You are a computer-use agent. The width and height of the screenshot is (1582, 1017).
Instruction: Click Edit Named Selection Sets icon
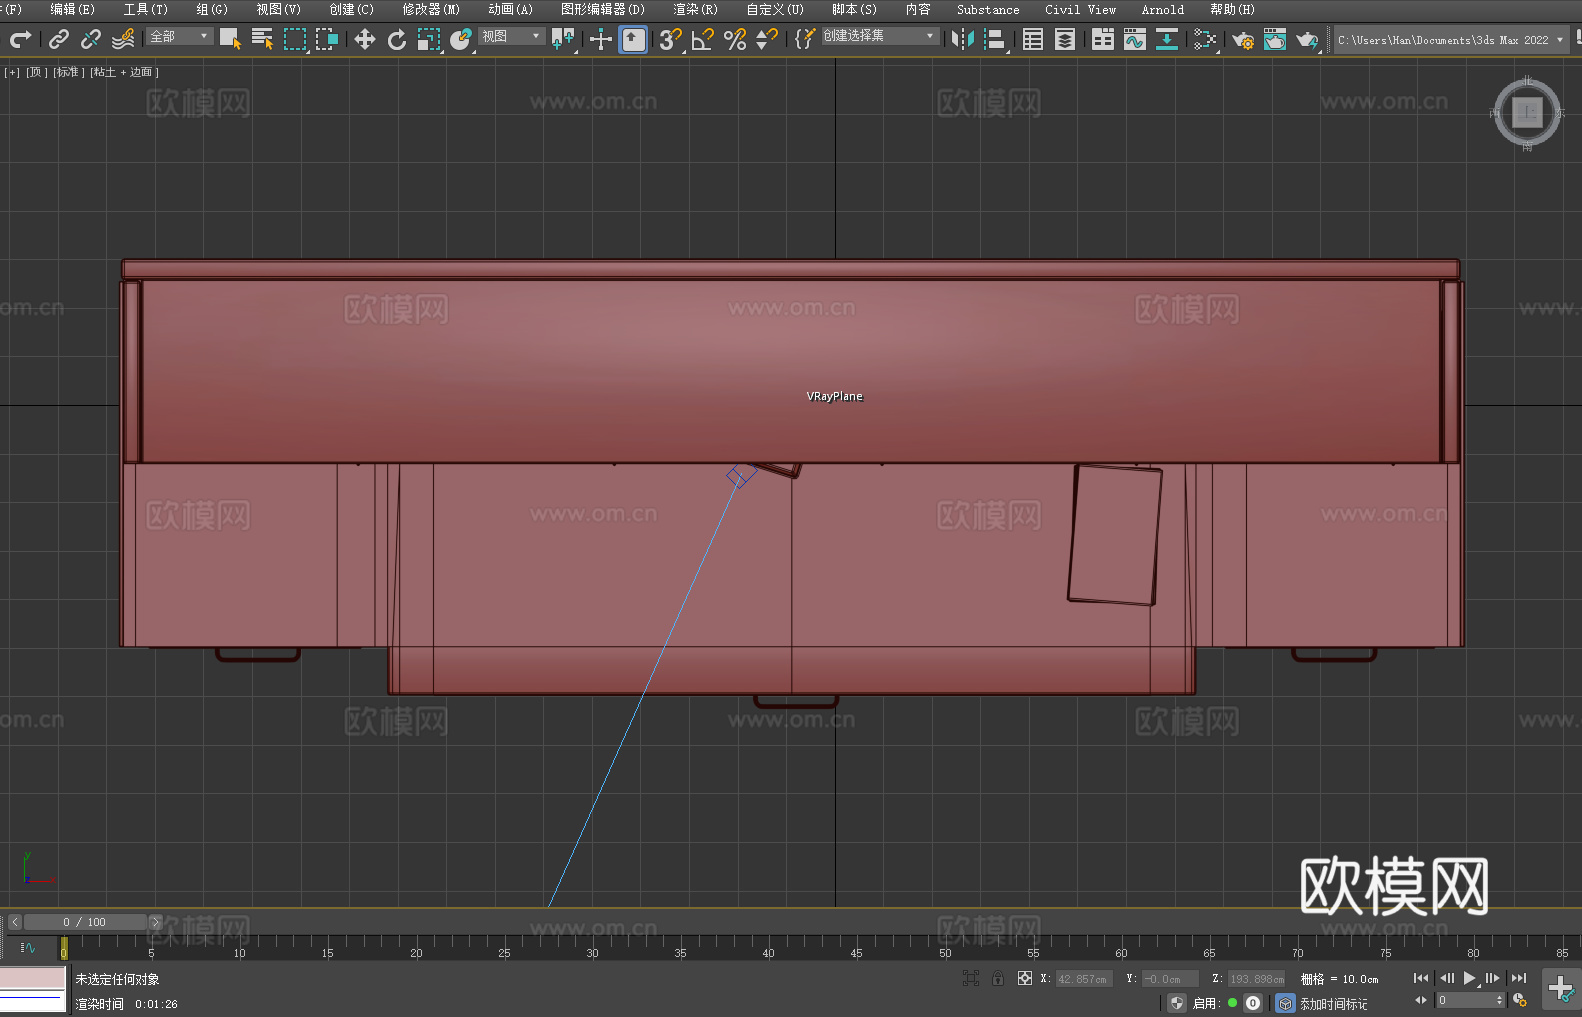(805, 39)
